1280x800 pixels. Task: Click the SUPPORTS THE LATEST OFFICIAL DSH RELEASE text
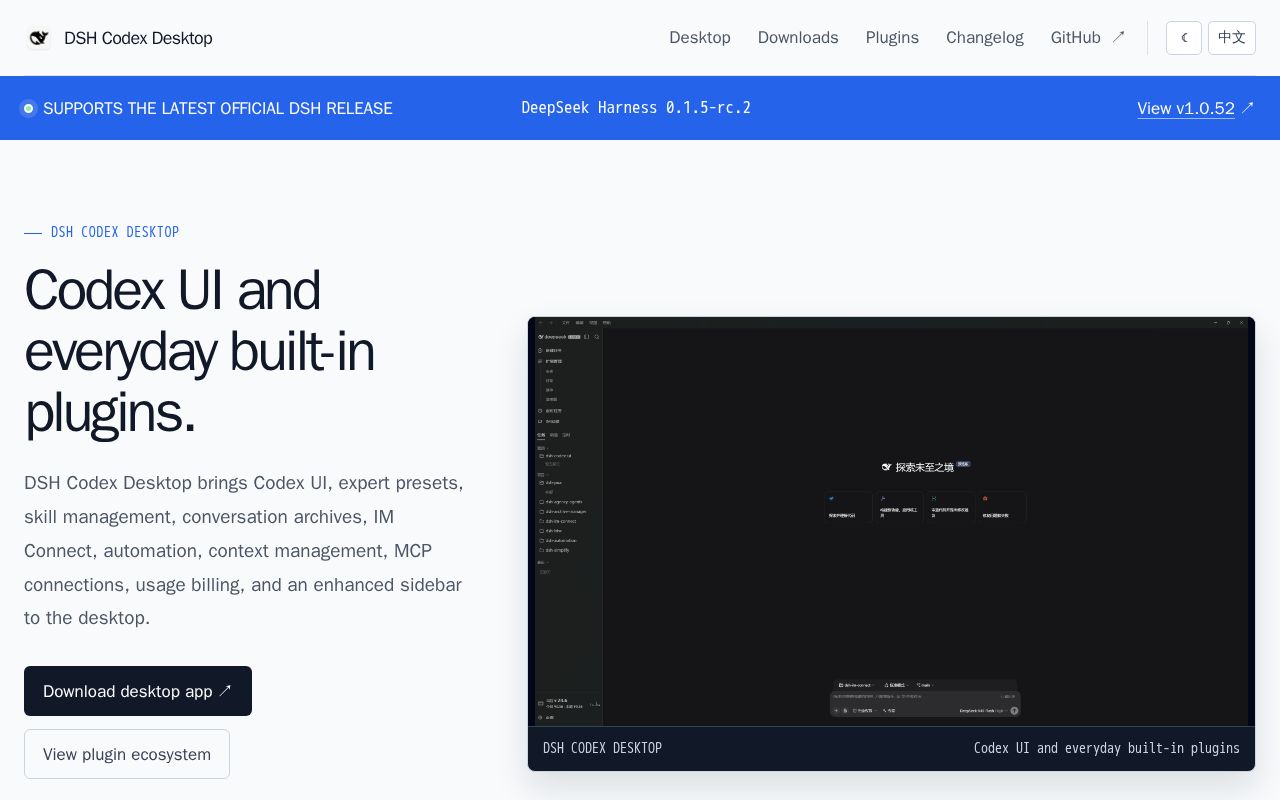(218, 108)
